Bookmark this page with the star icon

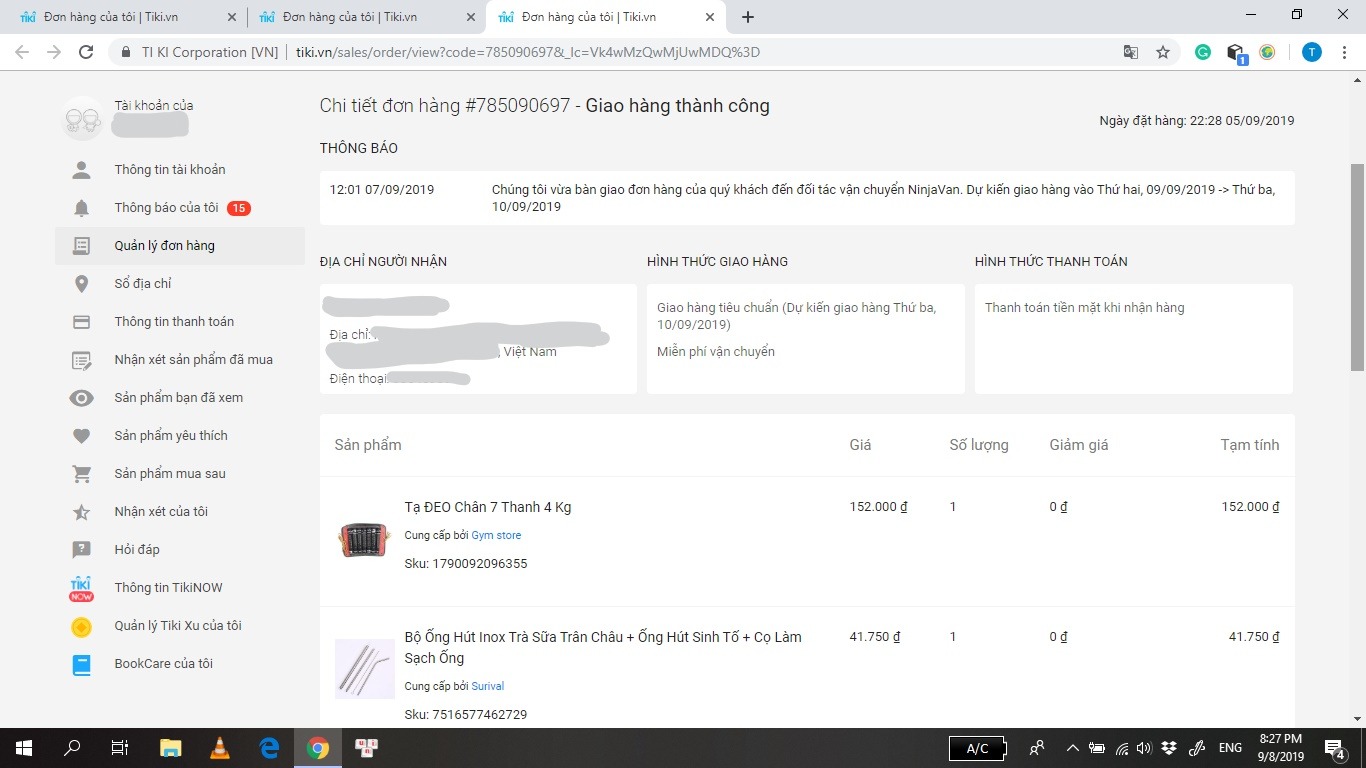point(1163,52)
